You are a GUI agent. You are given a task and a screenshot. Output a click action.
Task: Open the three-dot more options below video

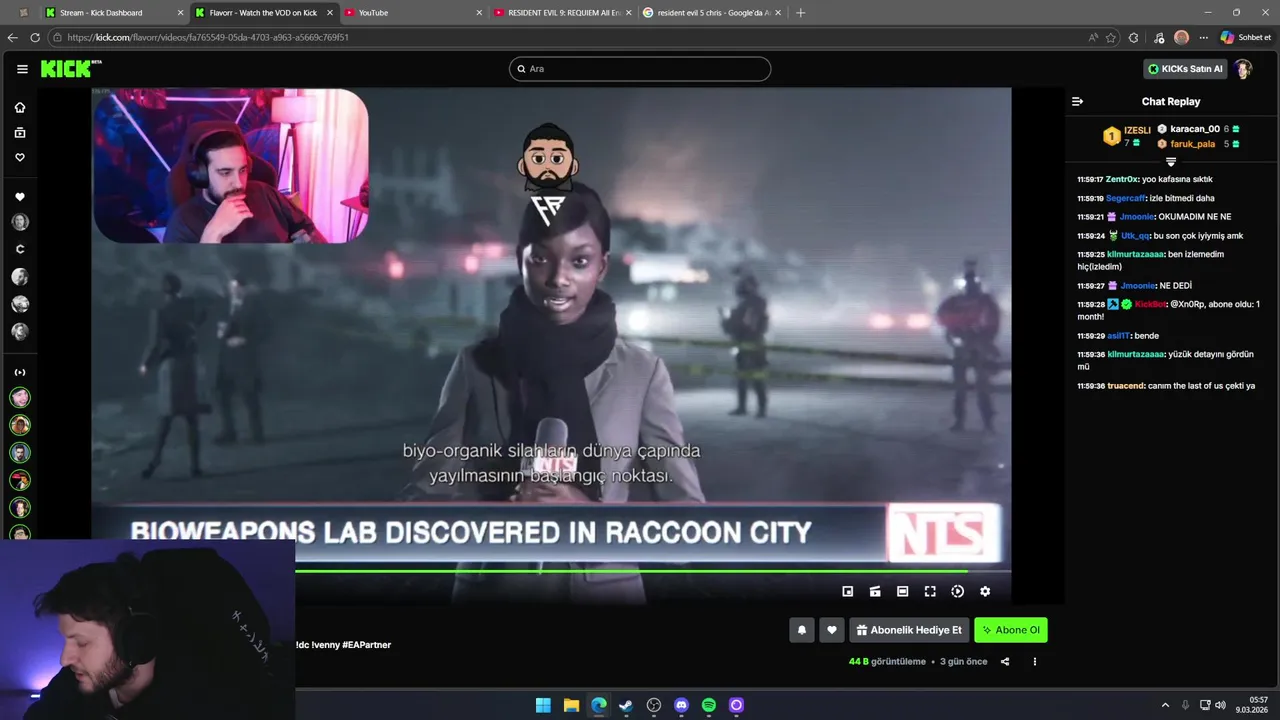tap(1034, 661)
